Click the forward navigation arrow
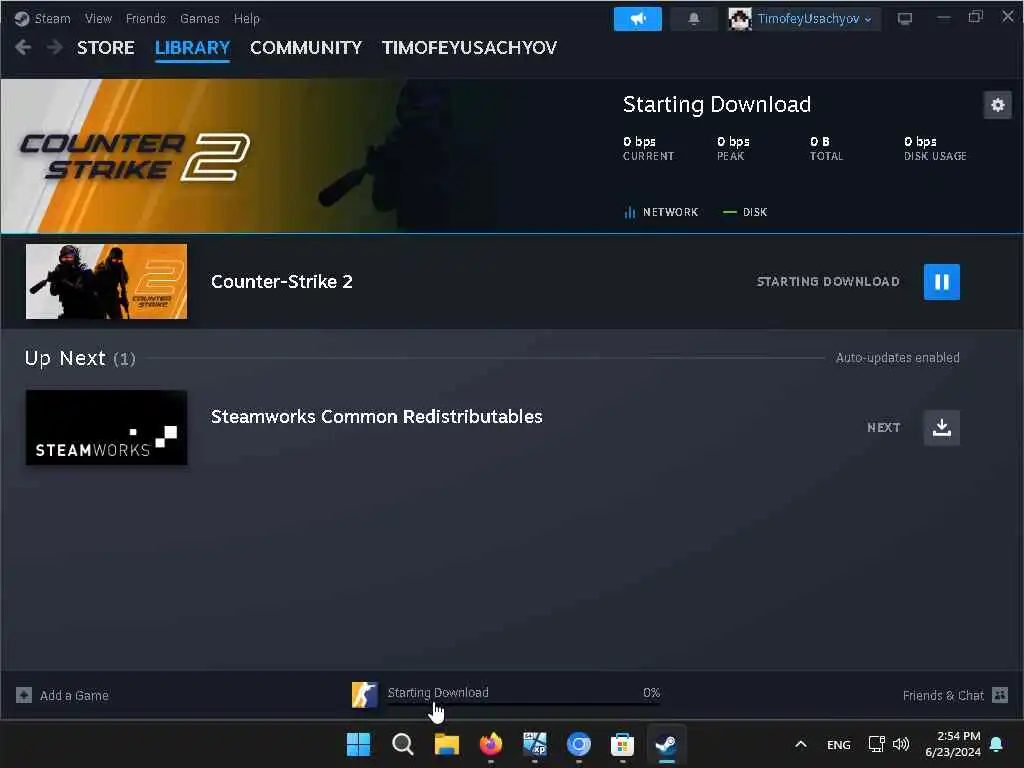The width and height of the screenshot is (1024, 768). tap(55, 47)
